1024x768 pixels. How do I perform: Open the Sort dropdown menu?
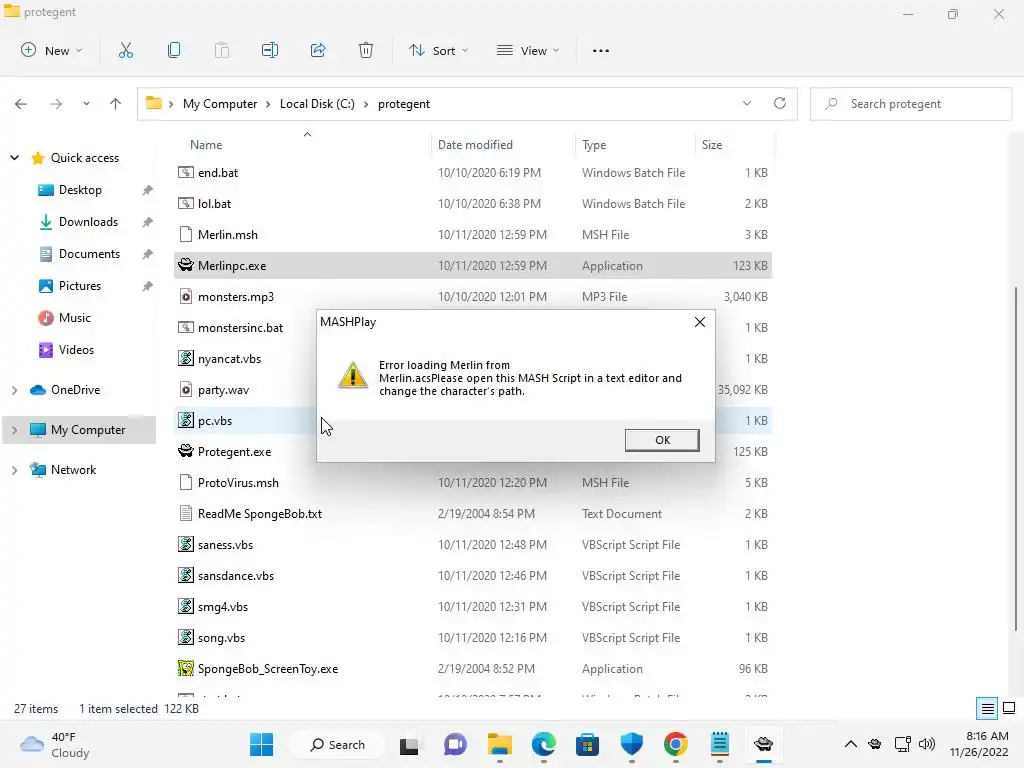coord(438,50)
